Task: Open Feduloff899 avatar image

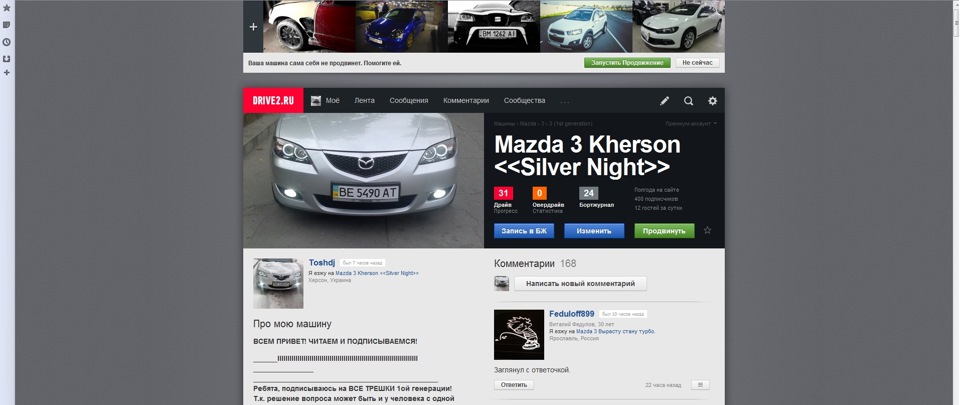Action: click(519, 335)
